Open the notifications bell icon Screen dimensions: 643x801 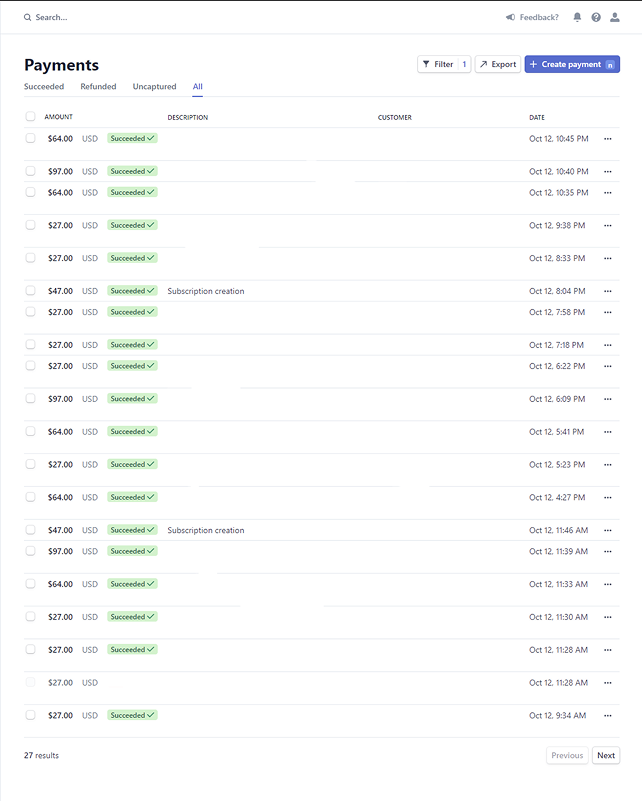point(577,17)
